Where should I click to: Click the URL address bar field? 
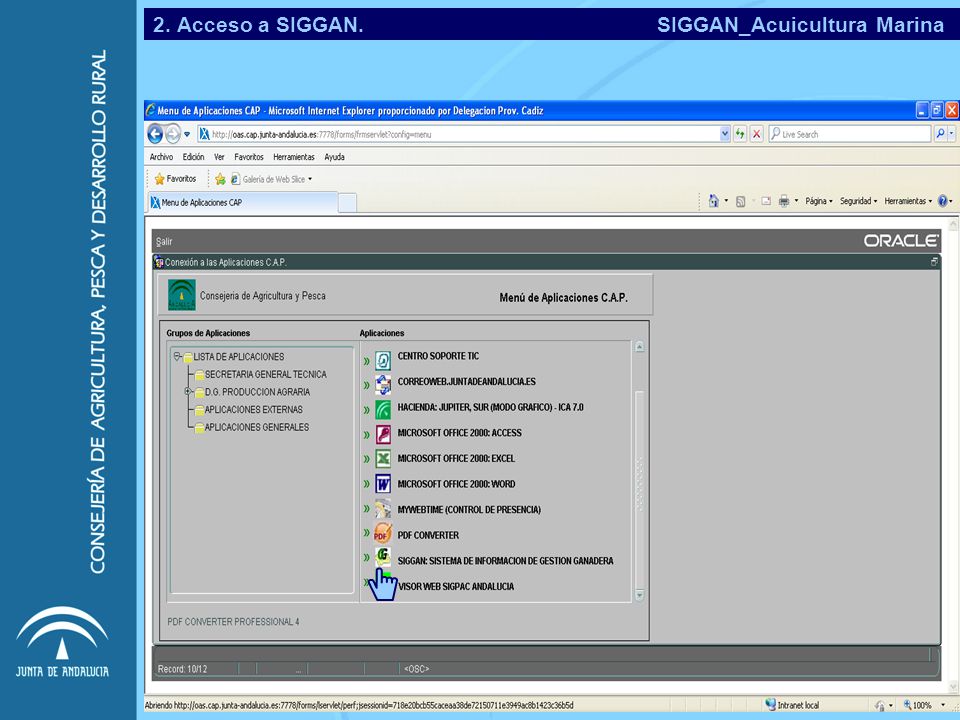pos(459,133)
